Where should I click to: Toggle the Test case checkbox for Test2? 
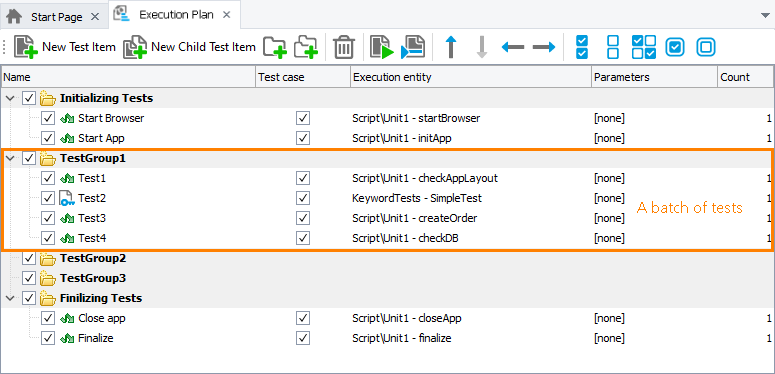(303, 198)
